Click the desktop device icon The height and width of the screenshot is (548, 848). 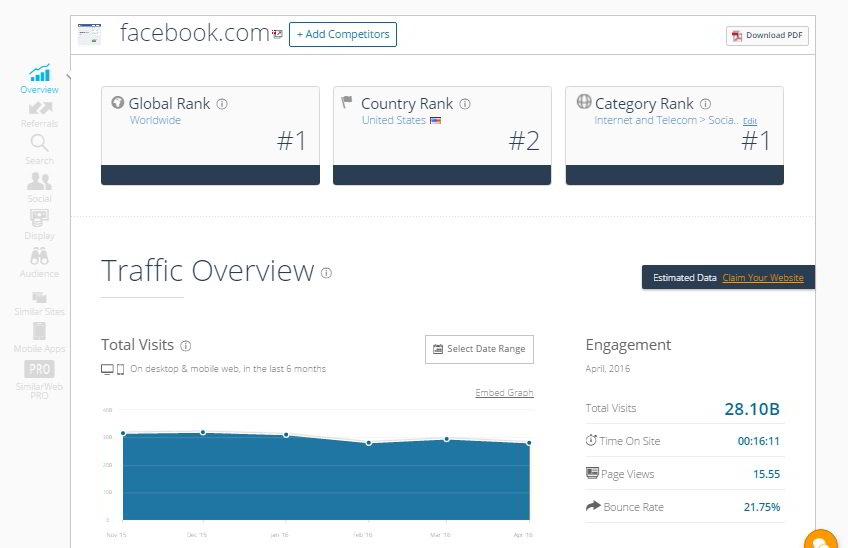pyautogui.click(x=107, y=369)
